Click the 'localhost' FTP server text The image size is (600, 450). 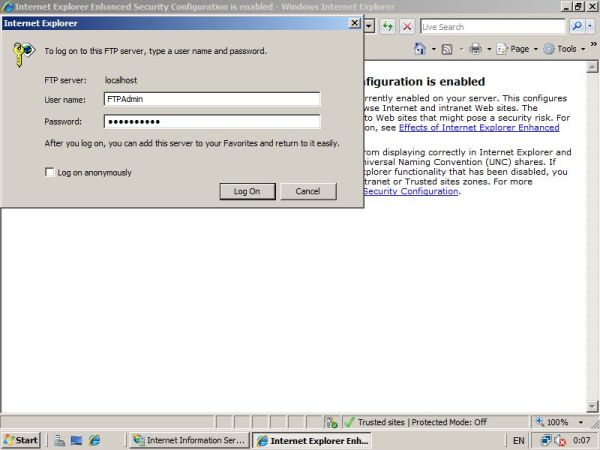[x=121, y=80]
